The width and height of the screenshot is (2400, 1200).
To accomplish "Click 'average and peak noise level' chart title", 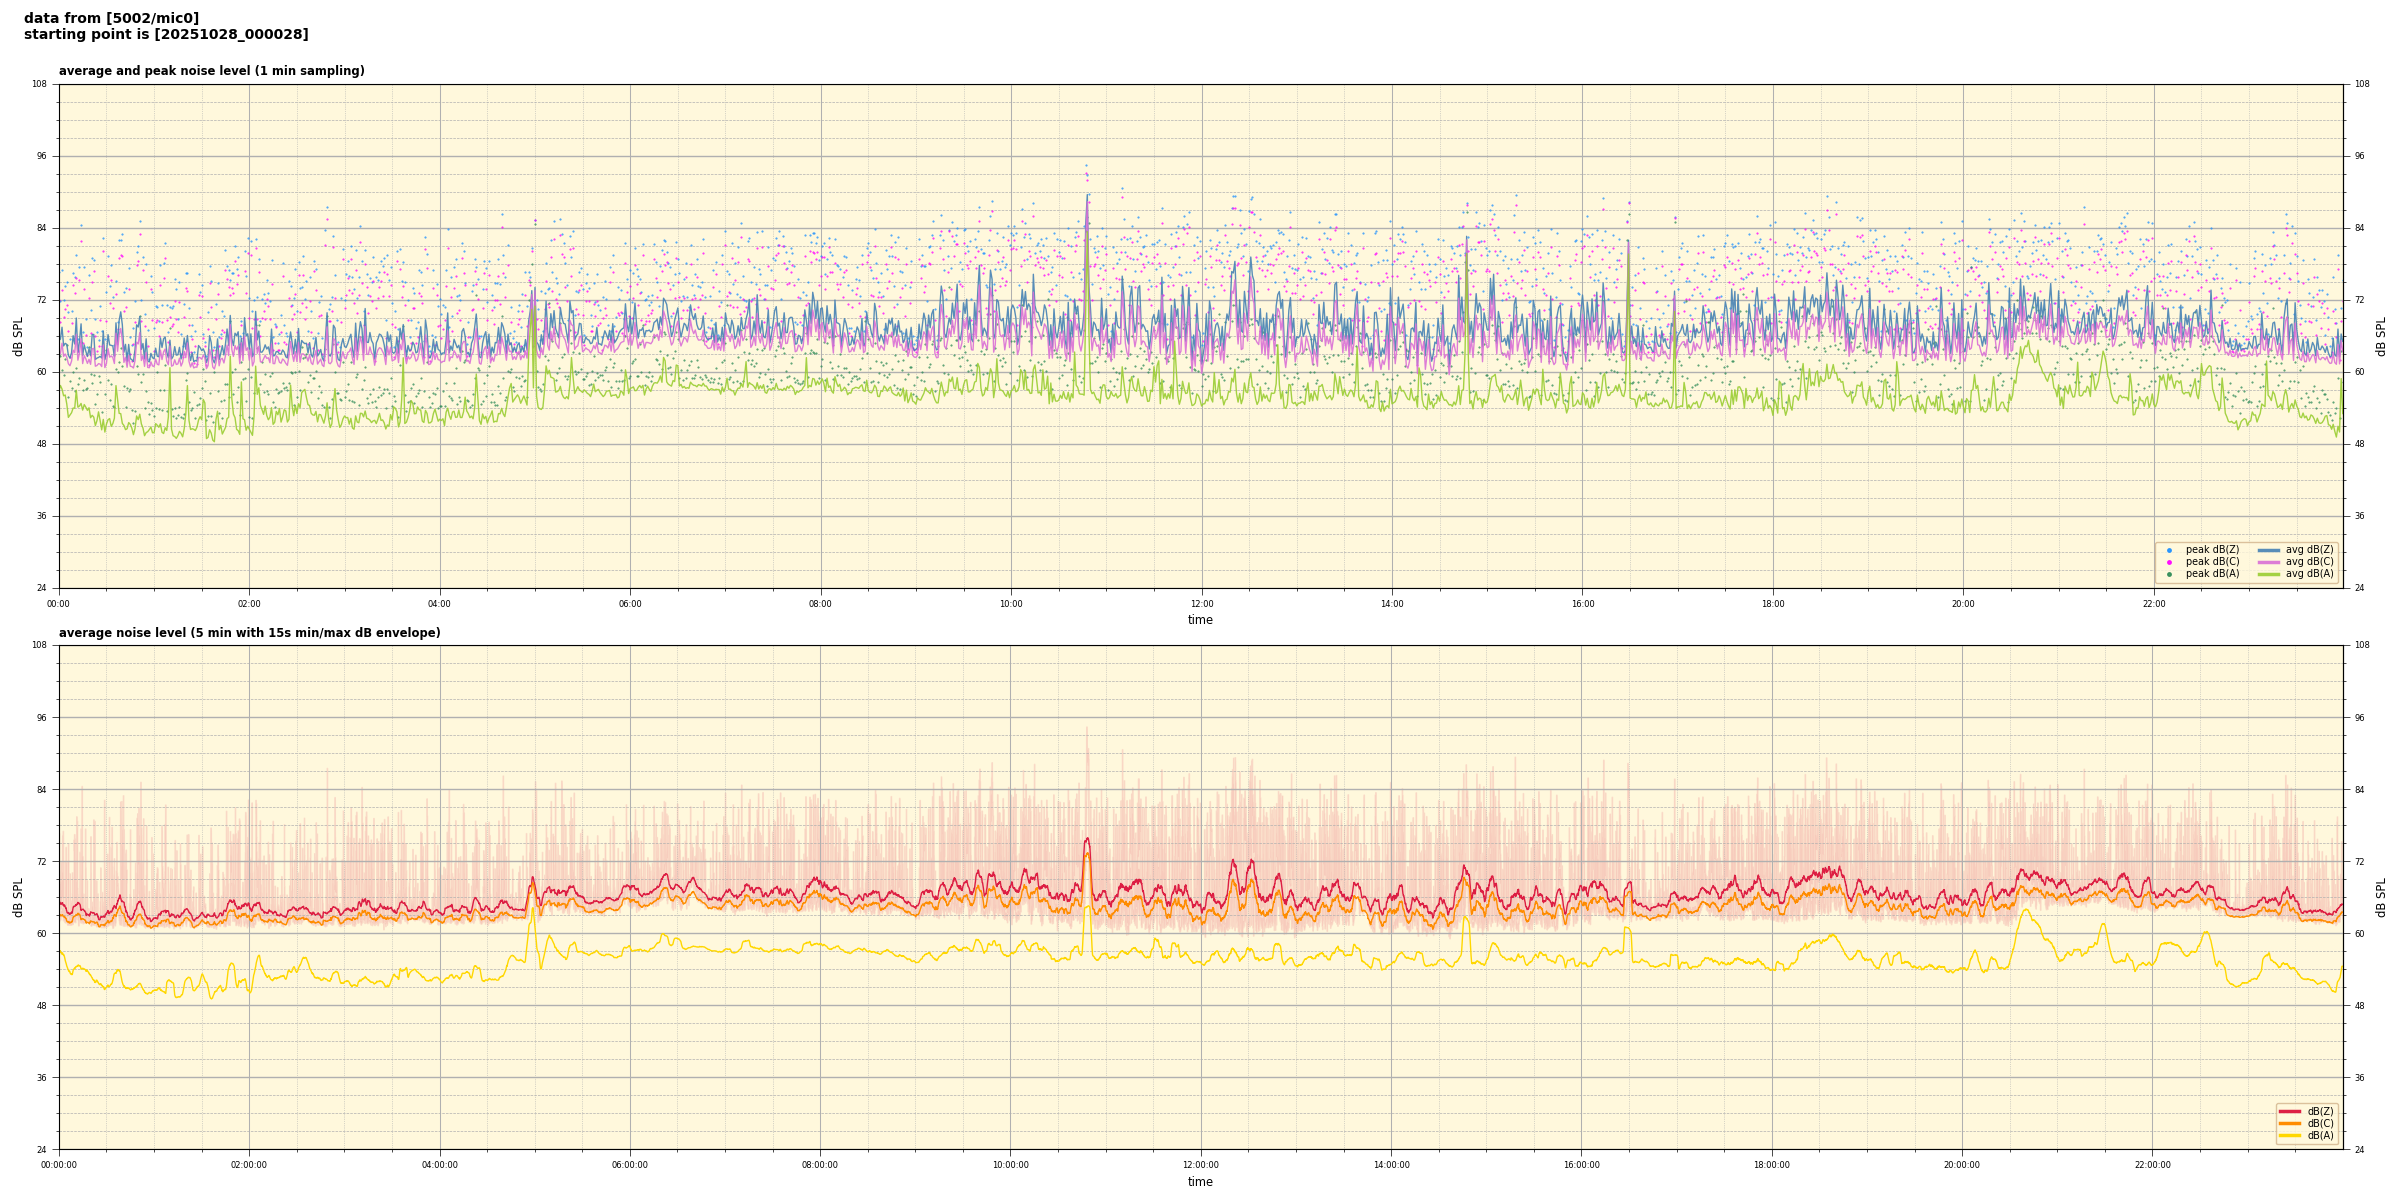I will click(211, 71).
